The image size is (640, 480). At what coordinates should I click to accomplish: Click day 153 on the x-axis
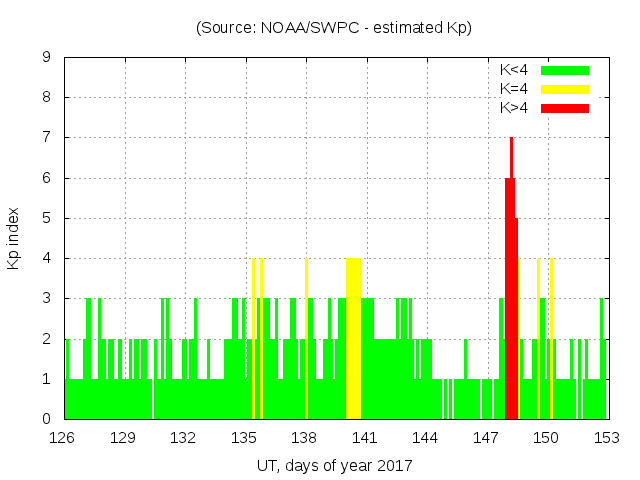tap(606, 438)
